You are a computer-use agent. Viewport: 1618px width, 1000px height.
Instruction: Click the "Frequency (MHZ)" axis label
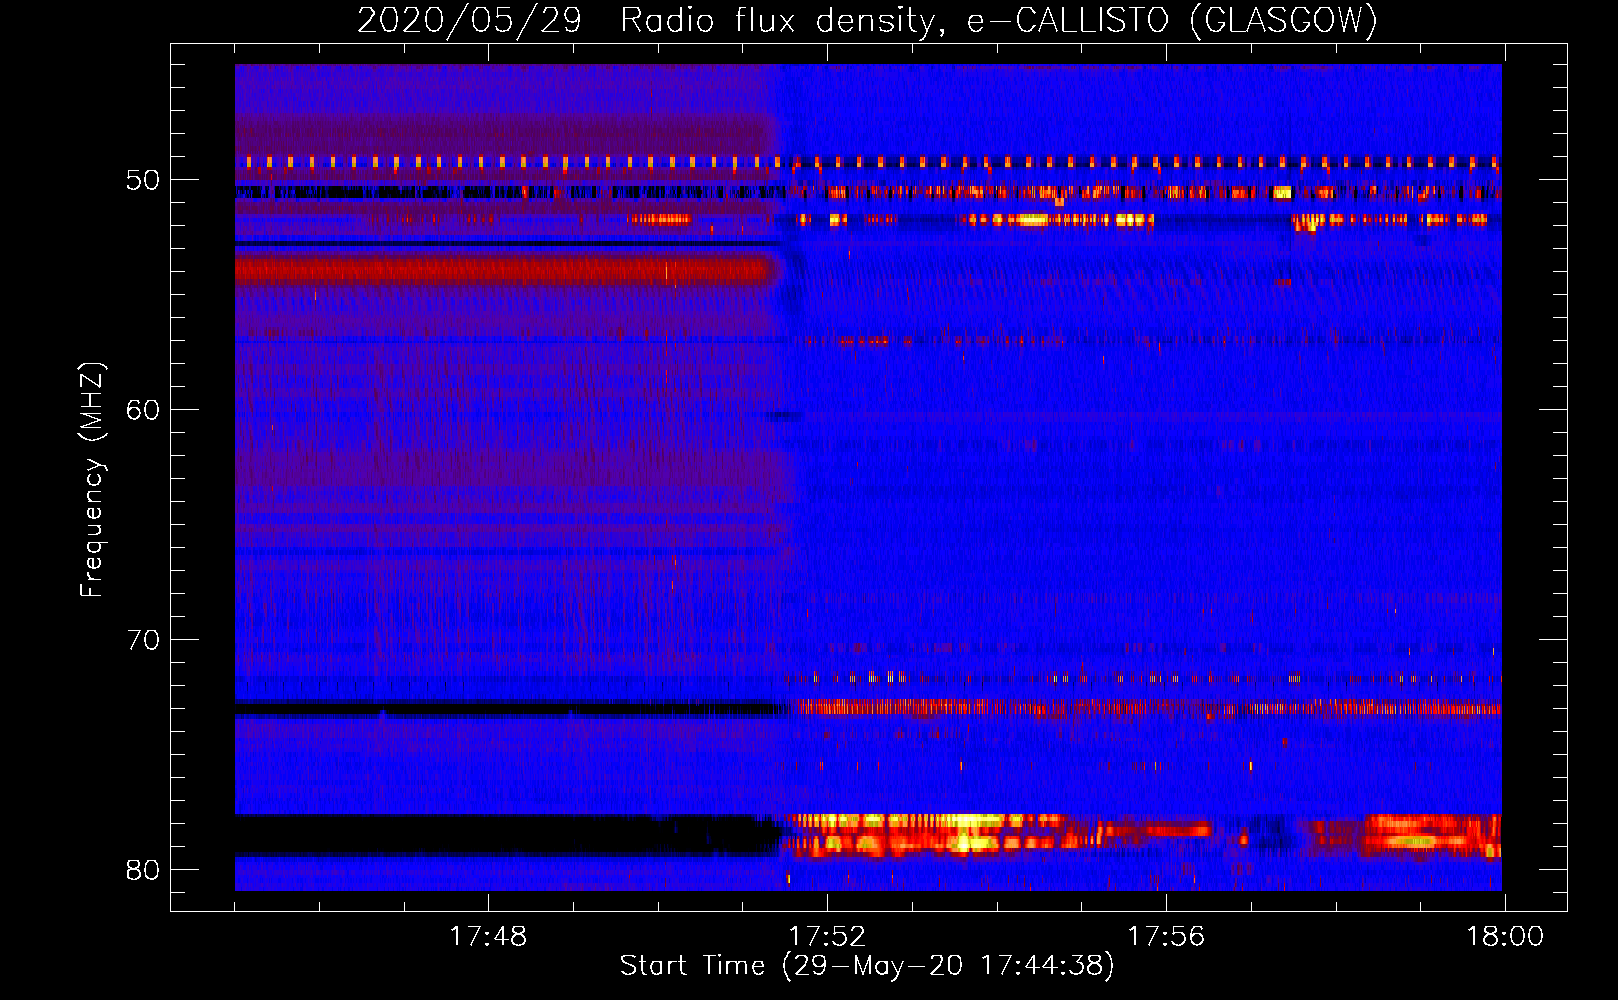92,480
